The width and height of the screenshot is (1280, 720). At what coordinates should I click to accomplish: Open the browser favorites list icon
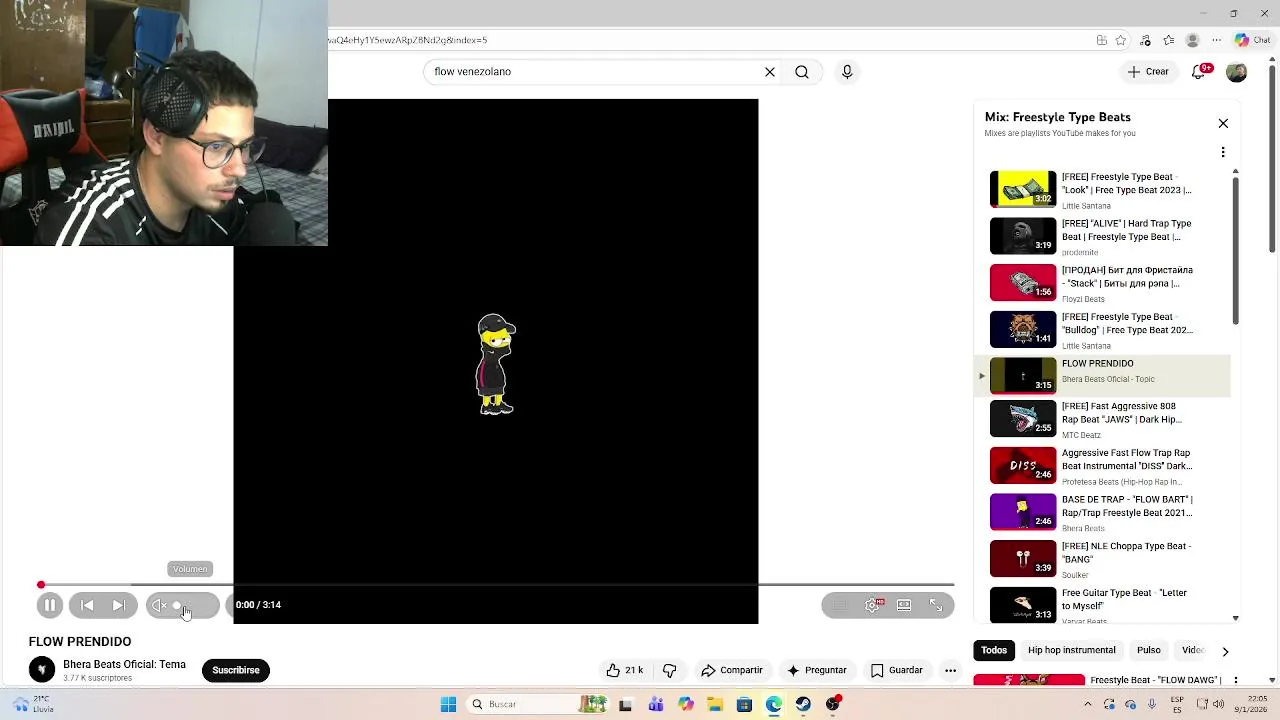(1169, 40)
